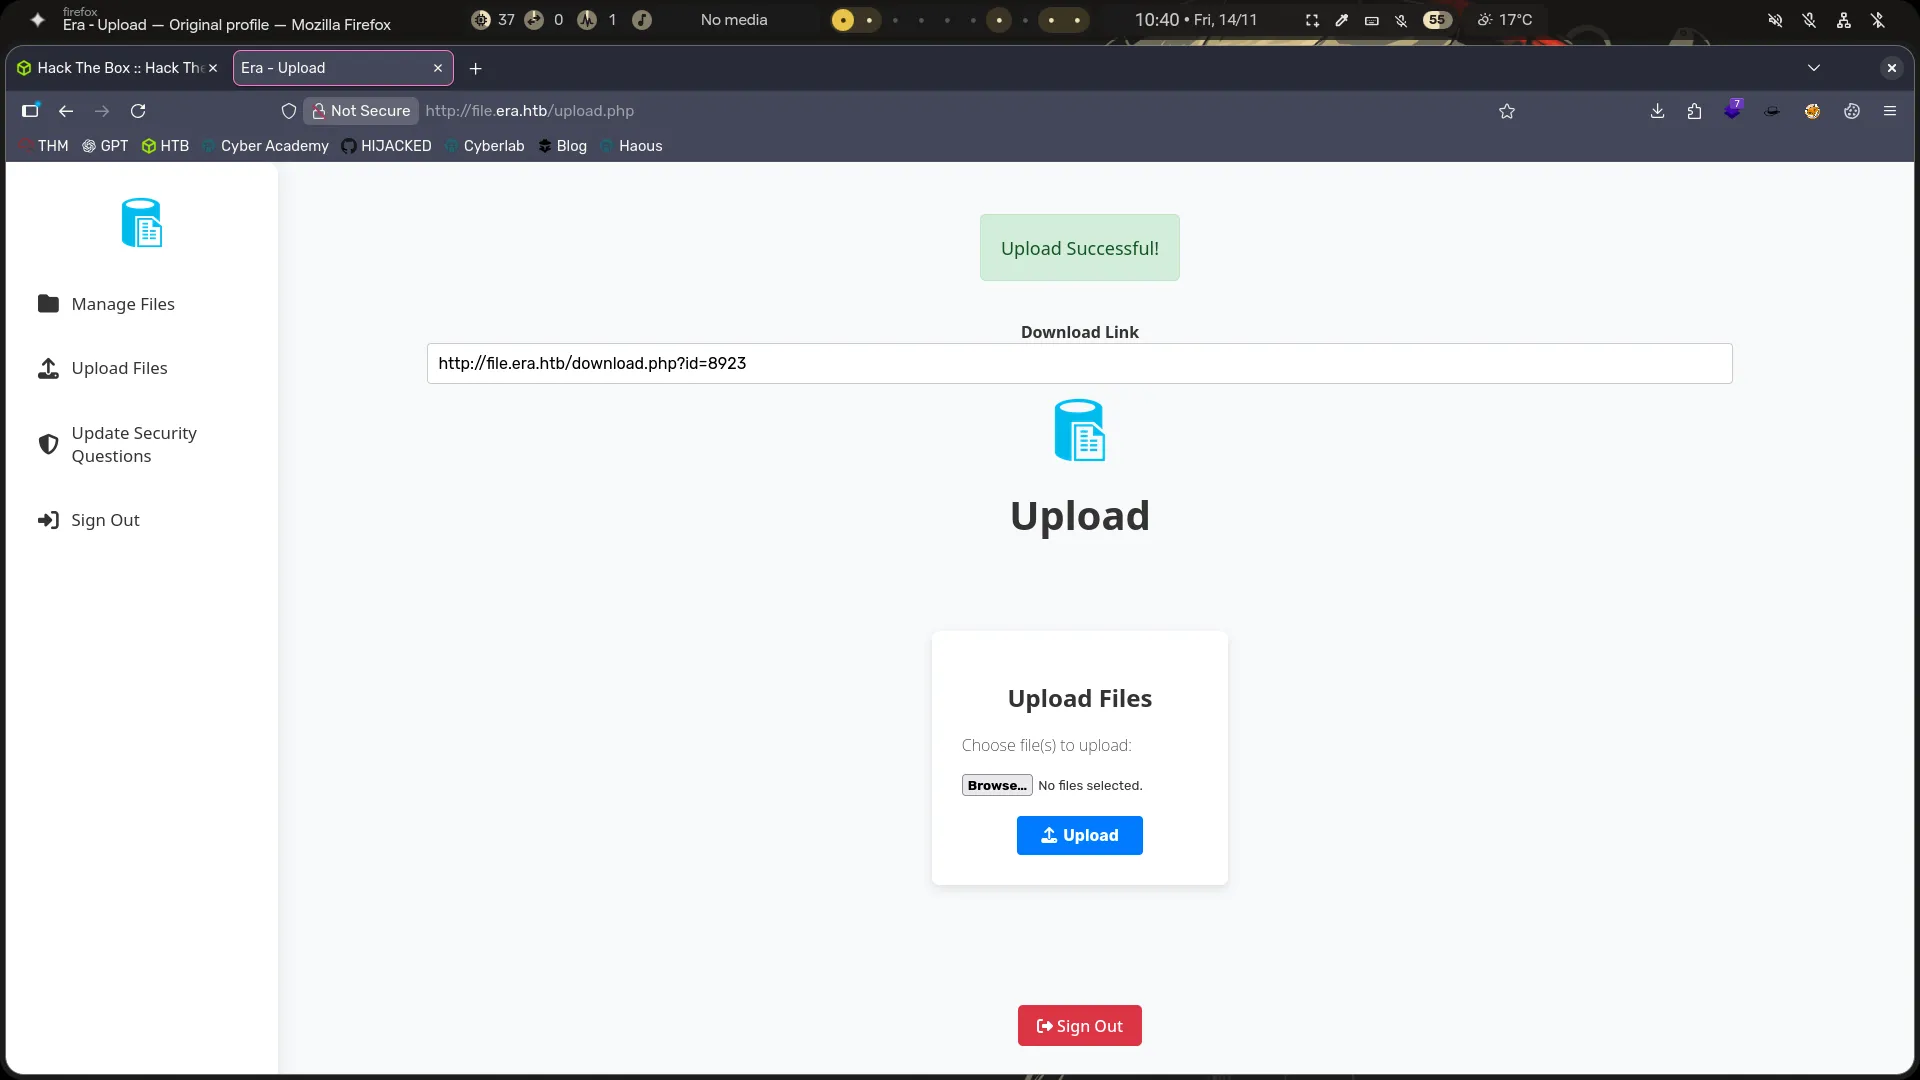Click the Era logo in sidebar
Viewport: 1920px width, 1080px height.
(141, 222)
